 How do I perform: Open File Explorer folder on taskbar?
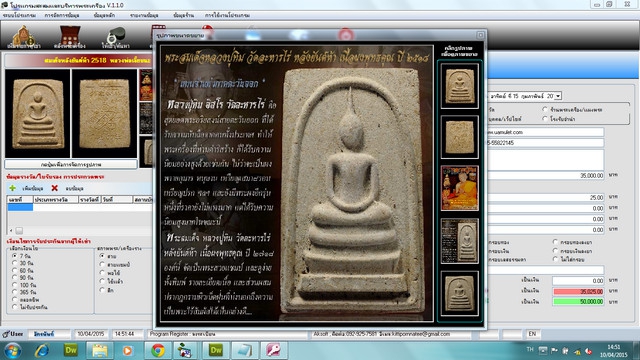tap(100, 351)
